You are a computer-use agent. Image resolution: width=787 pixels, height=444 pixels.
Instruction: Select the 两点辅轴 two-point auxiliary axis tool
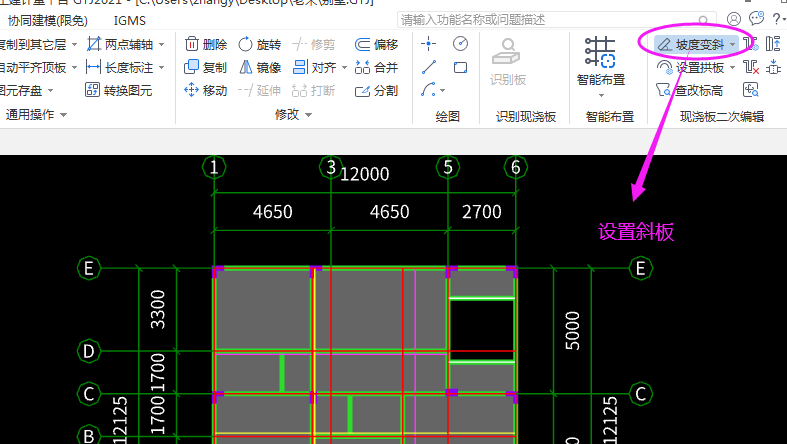[120, 44]
